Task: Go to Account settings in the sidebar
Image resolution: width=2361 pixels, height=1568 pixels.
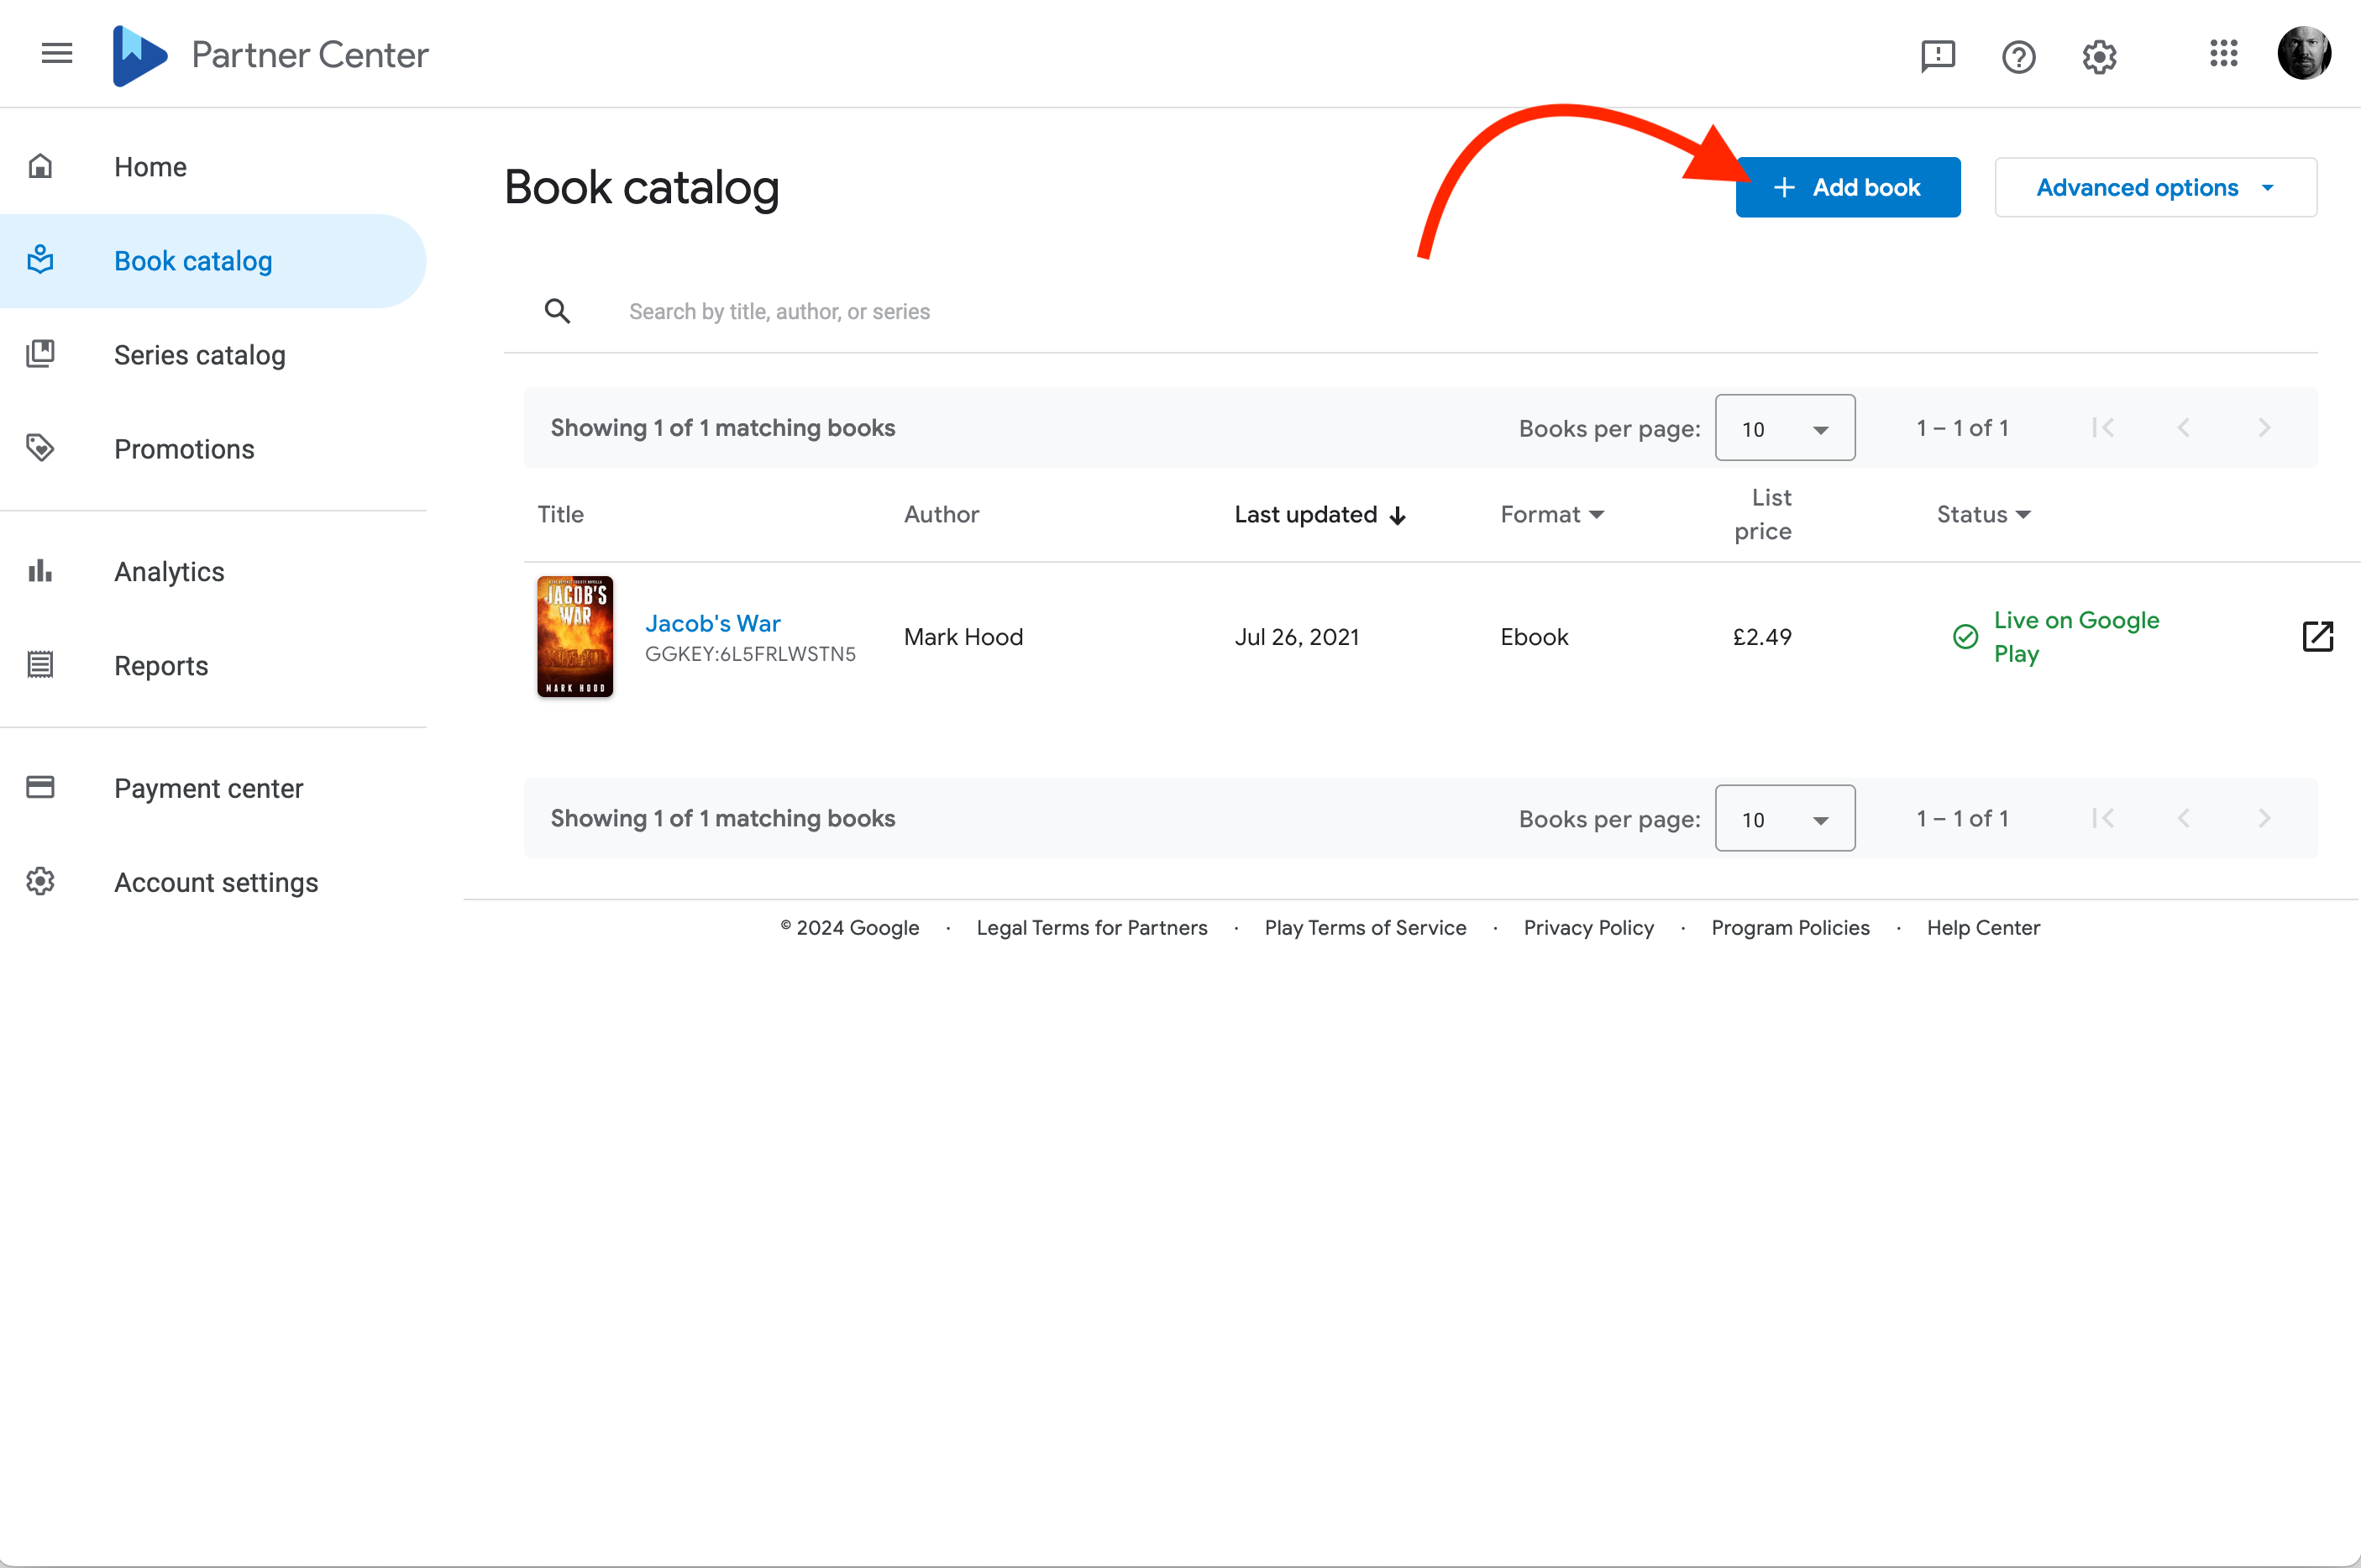Action: (215, 881)
